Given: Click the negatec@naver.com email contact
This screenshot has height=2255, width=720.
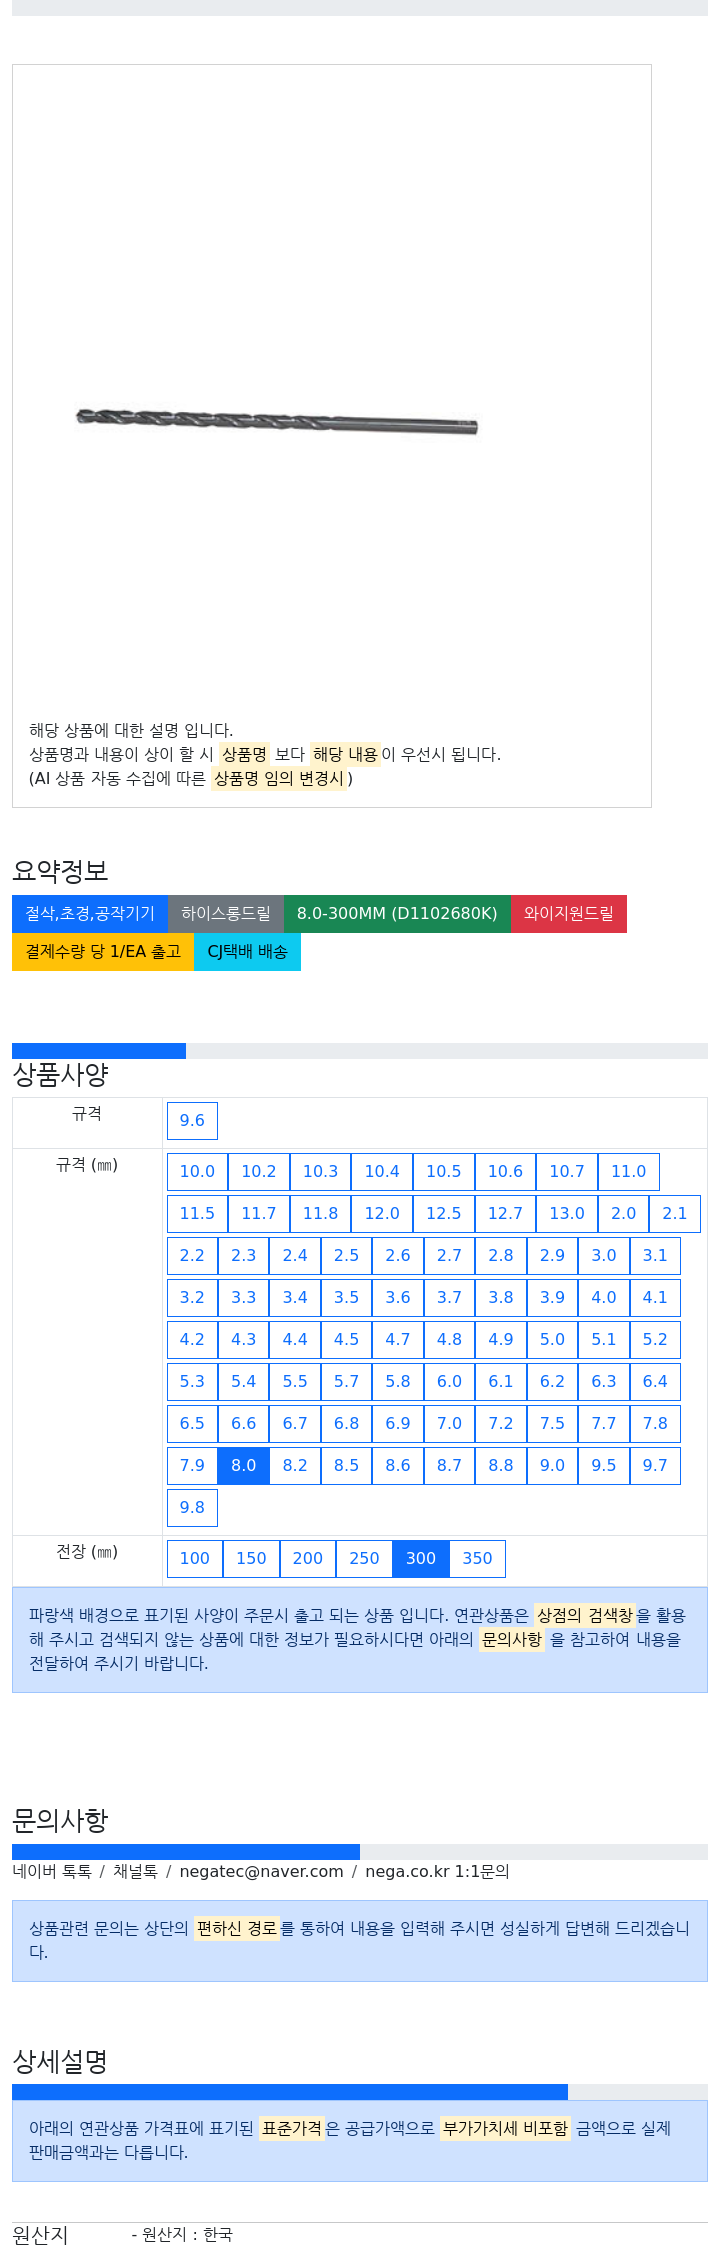Looking at the screenshot, I should (261, 1871).
